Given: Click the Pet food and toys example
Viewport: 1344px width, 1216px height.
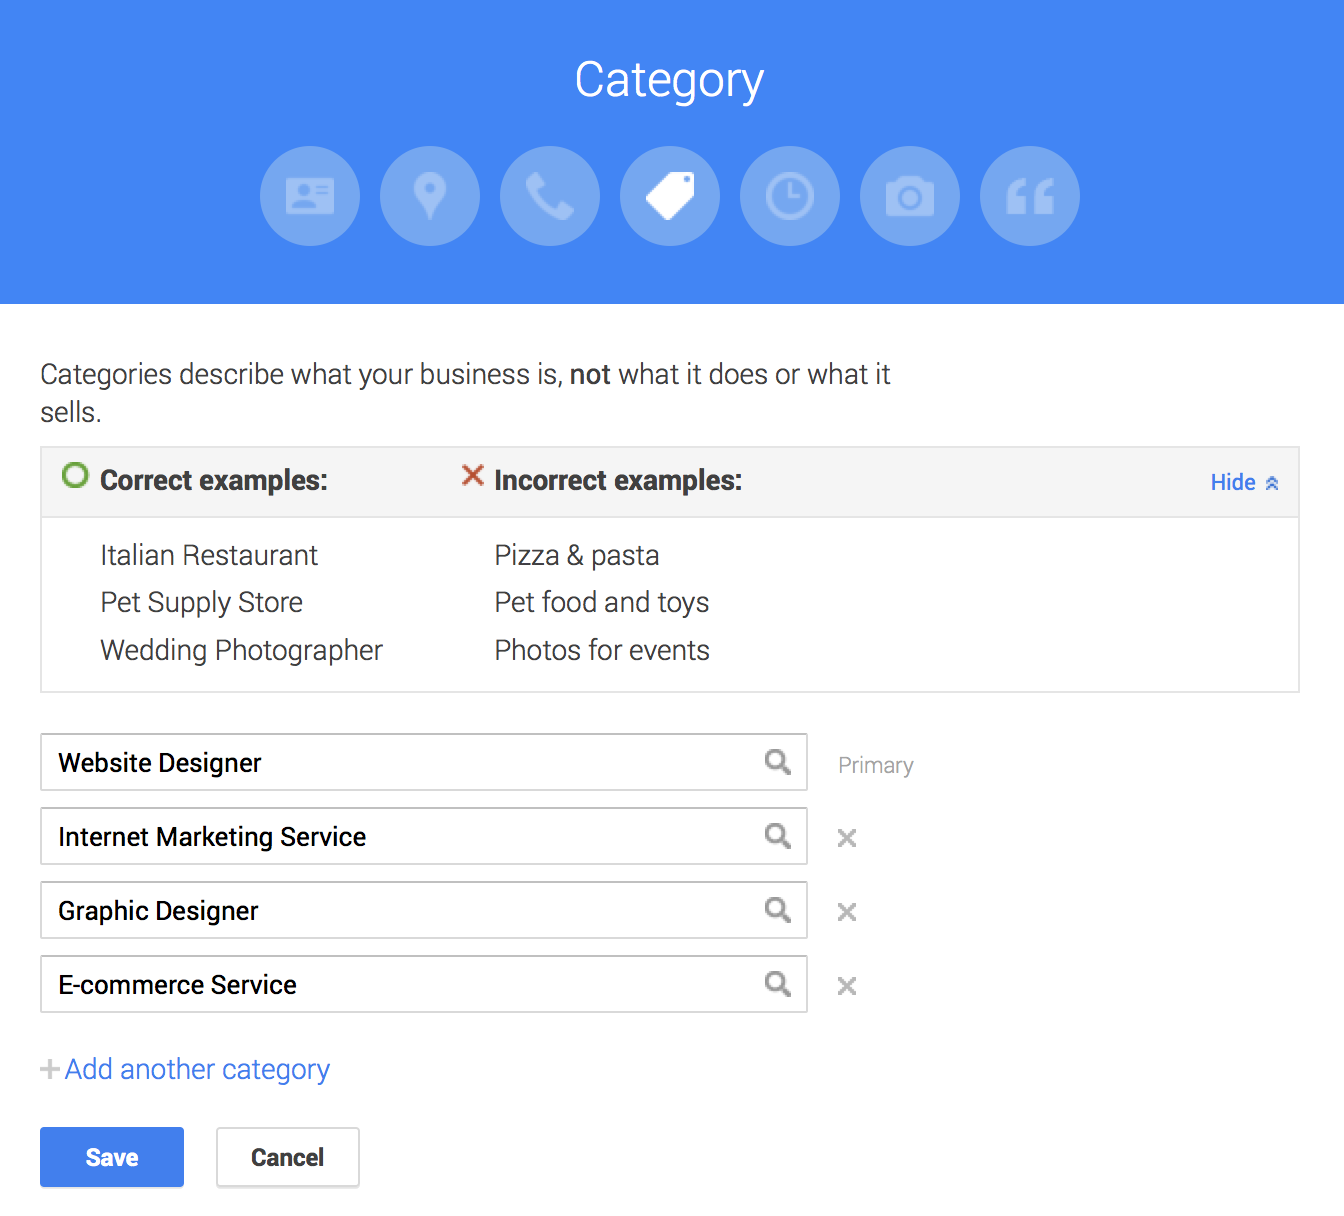Looking at the screenshot, I should [x=601, y=603].
